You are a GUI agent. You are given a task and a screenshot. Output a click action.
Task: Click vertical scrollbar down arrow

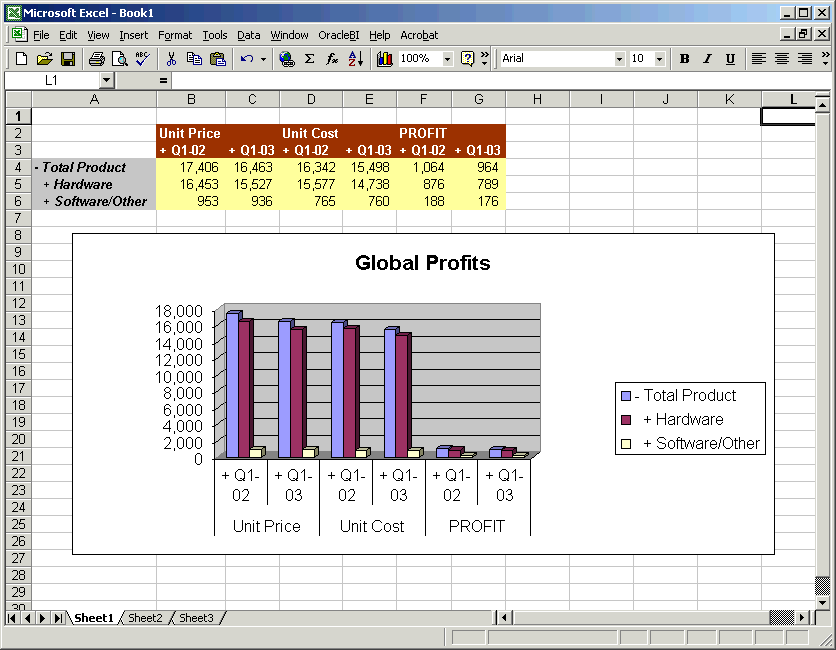822,603
